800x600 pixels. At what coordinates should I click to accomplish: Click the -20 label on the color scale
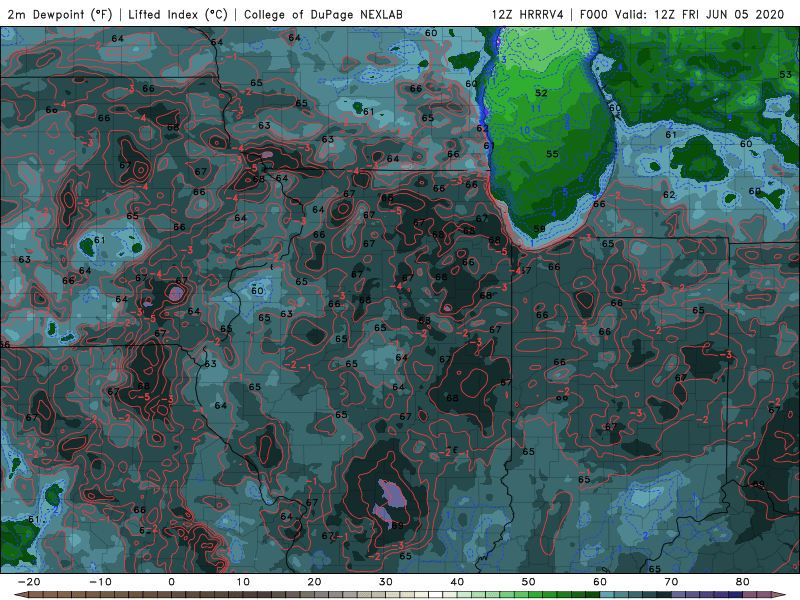pyautogui.click(x=29, y=582)
